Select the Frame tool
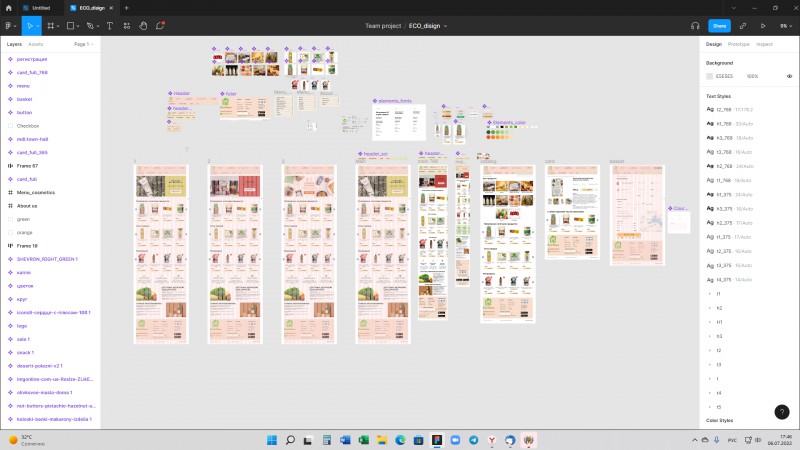This screenshot has width=800, height=450. pos(51,26)
